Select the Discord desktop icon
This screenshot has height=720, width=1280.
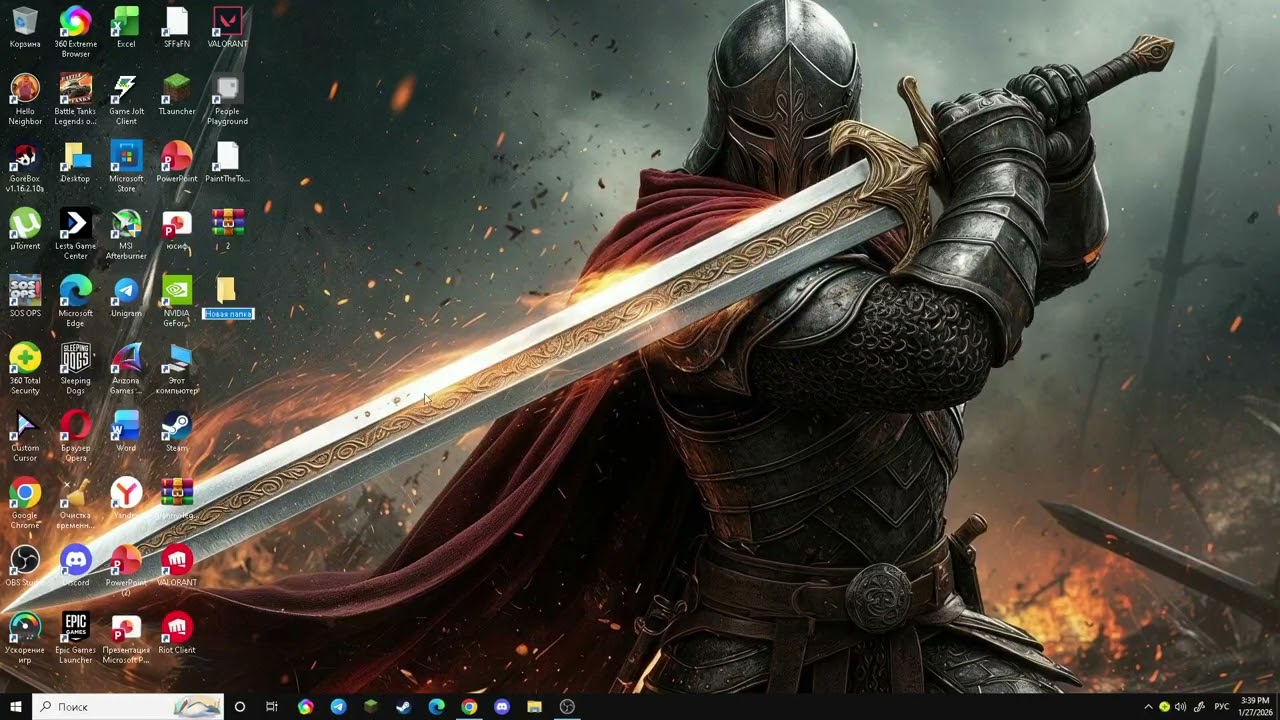coord(76,559)
